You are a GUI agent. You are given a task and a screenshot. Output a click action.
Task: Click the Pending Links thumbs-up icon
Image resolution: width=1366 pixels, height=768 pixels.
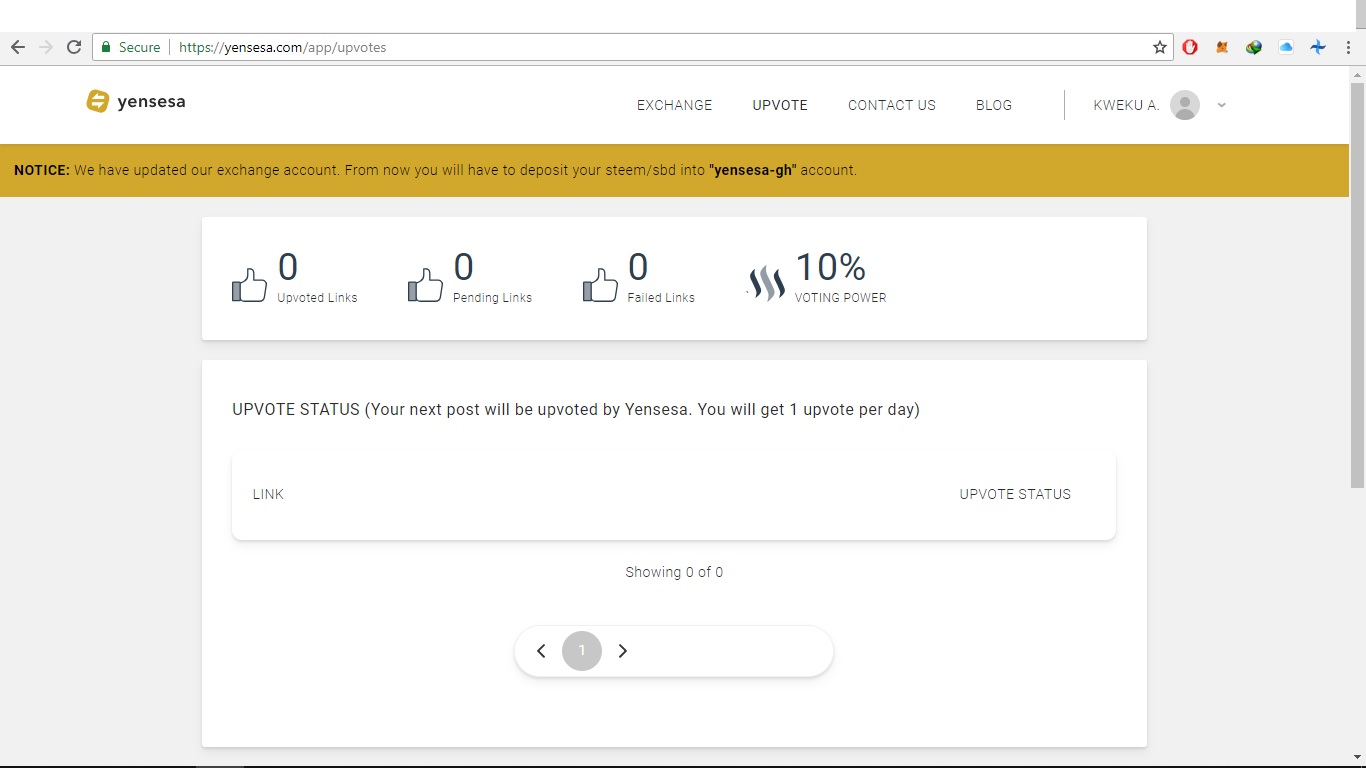pyautogui.click(x=425, y=285)
